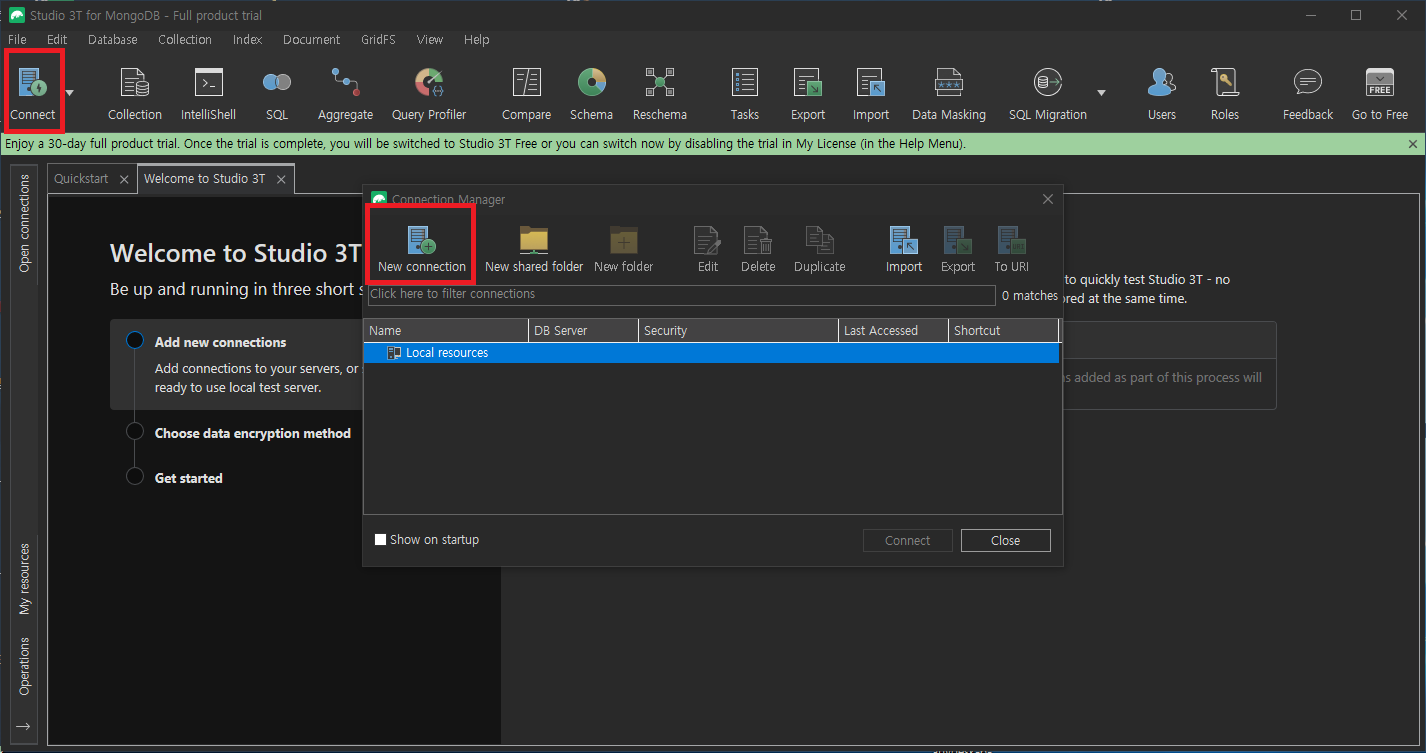1426x753 pixels.
Task: Click the Connect toolbar icon
Action: [x=33, y=92]
